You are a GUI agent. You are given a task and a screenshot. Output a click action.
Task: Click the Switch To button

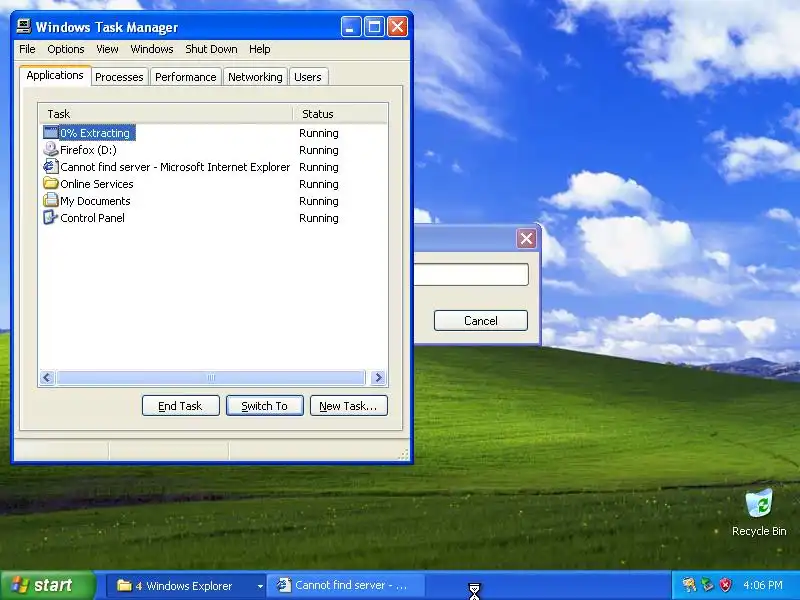click(265, 406)
